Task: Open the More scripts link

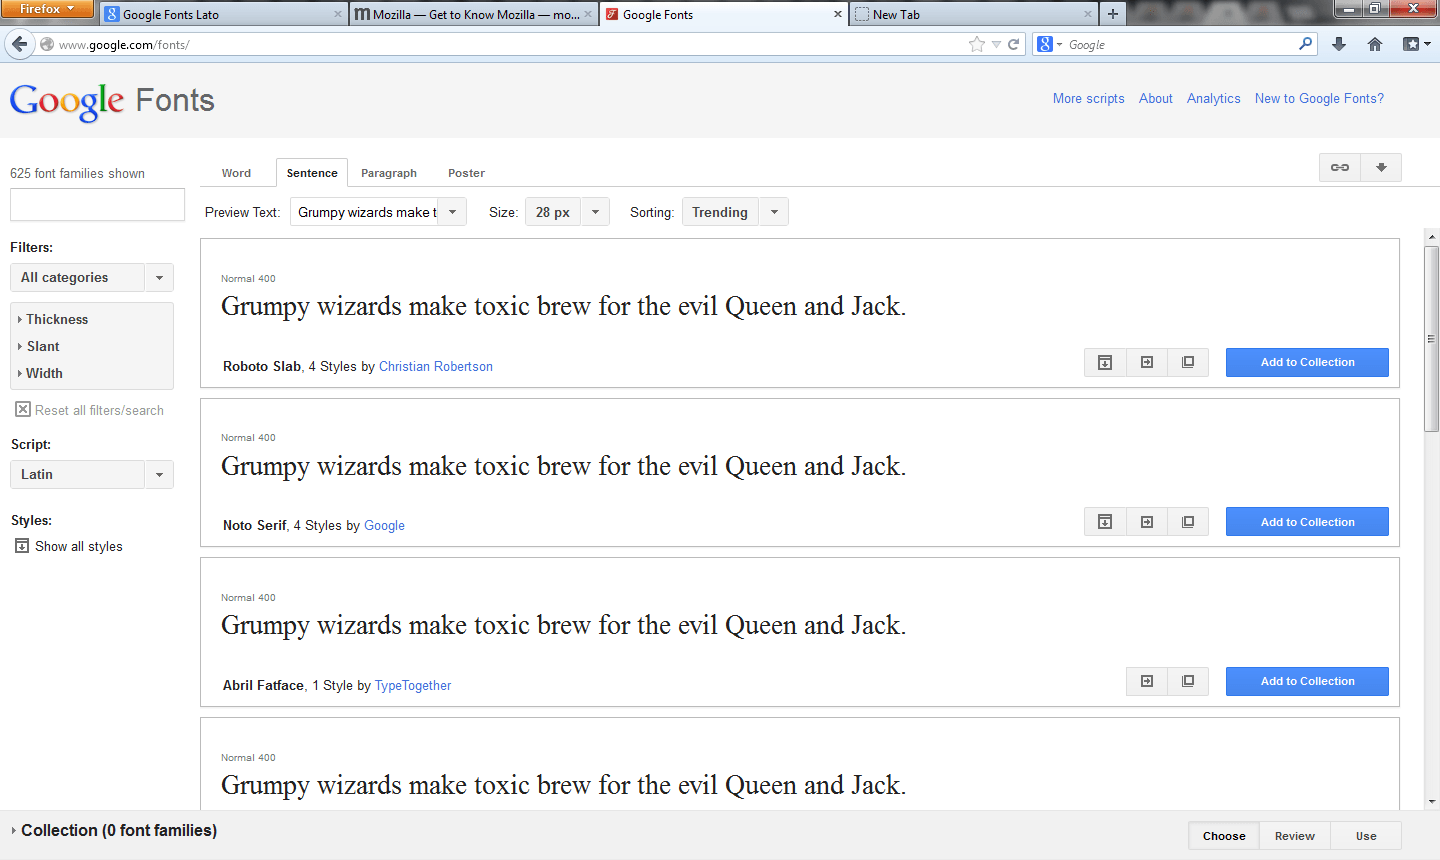Action: (x=1088, y=98)
